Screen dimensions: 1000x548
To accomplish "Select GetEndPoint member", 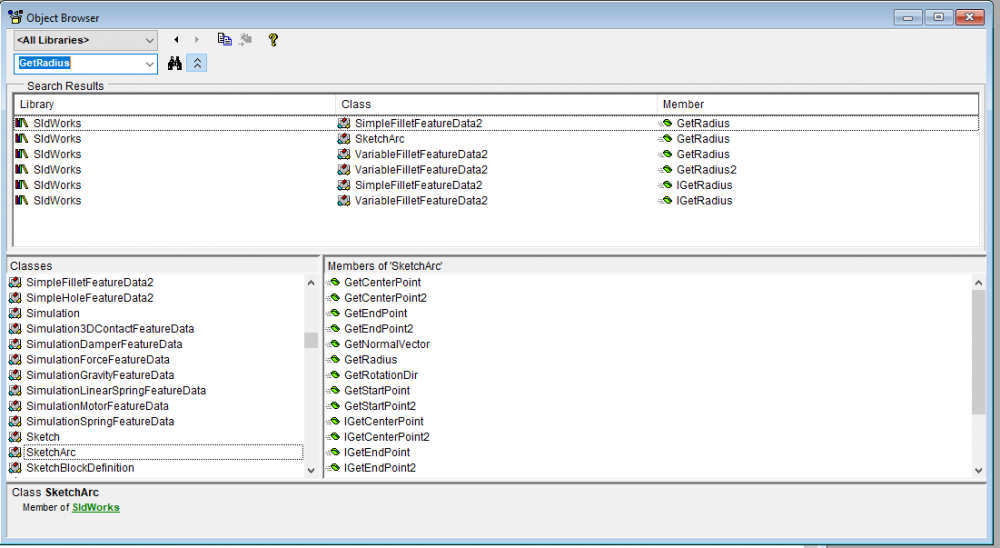I will pos(376,313).
